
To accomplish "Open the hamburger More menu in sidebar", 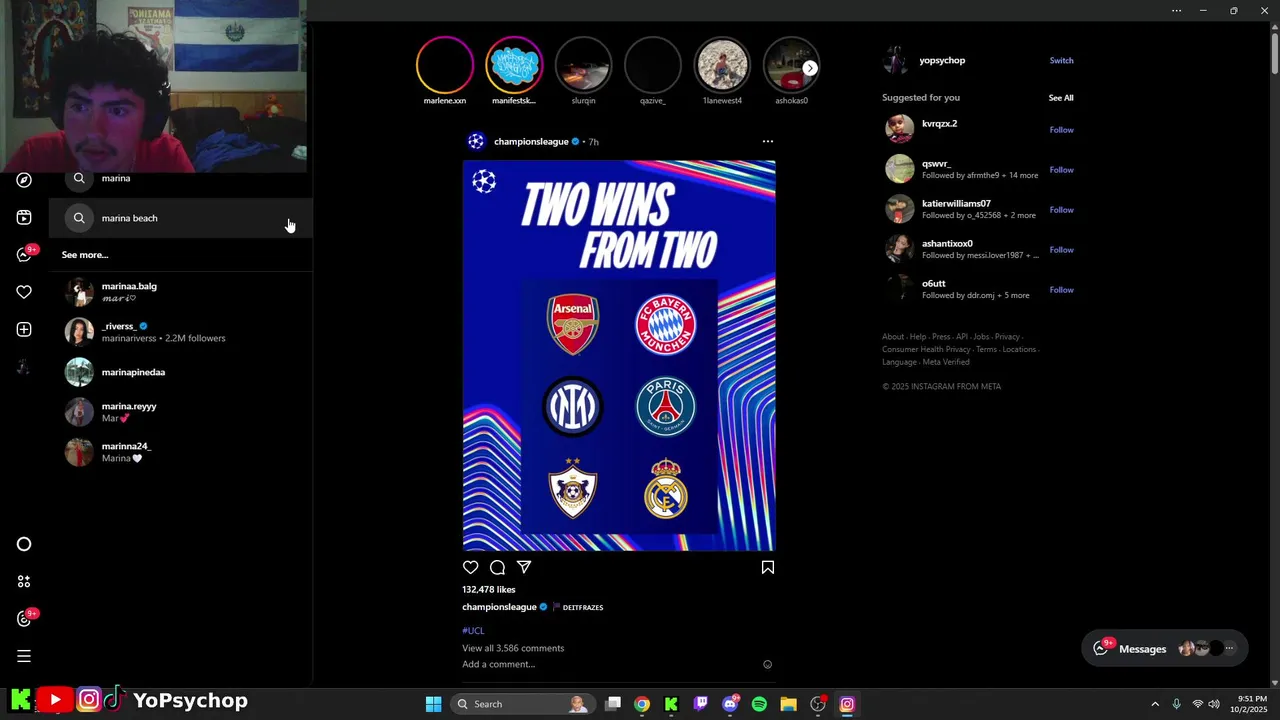I will 24,656.
